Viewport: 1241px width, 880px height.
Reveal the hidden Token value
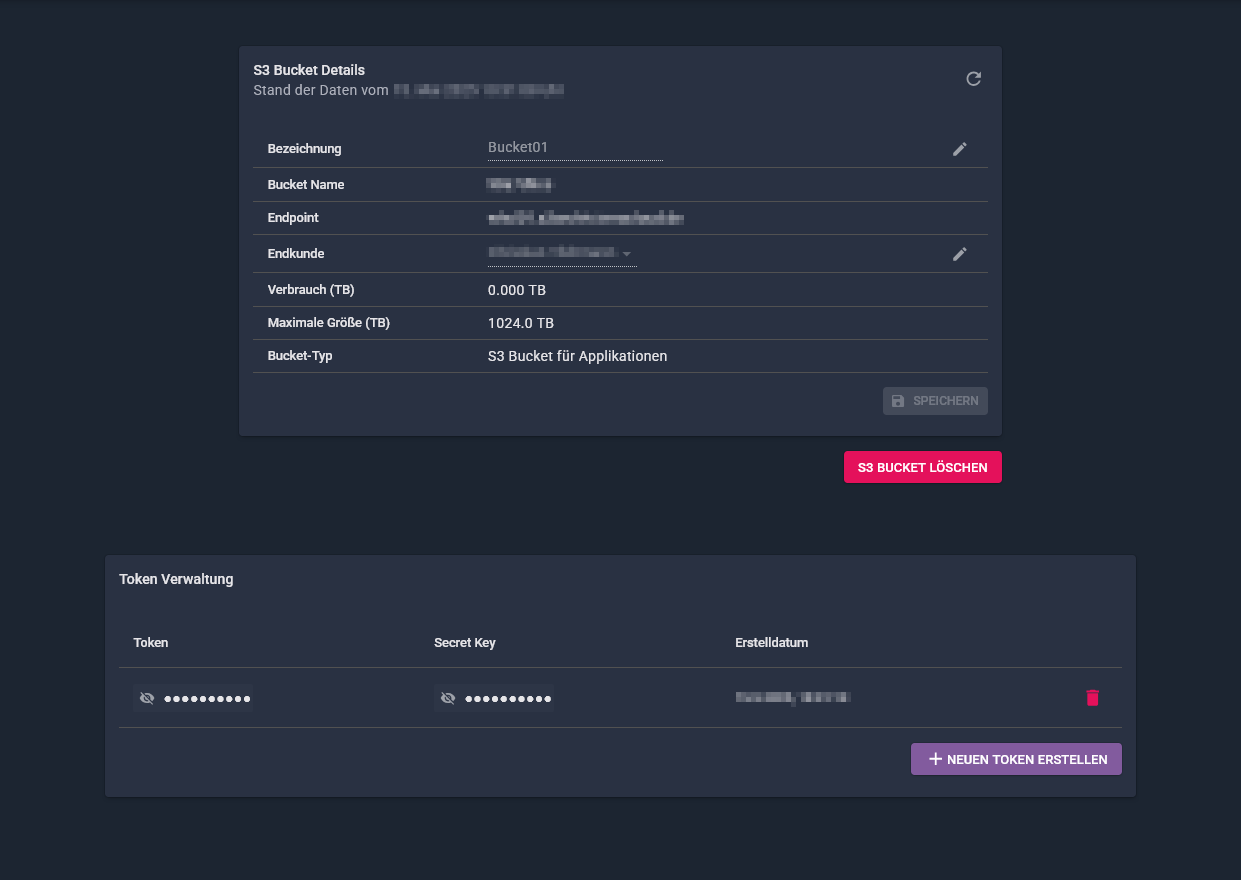pyautogui.click(x=147, y=698)
